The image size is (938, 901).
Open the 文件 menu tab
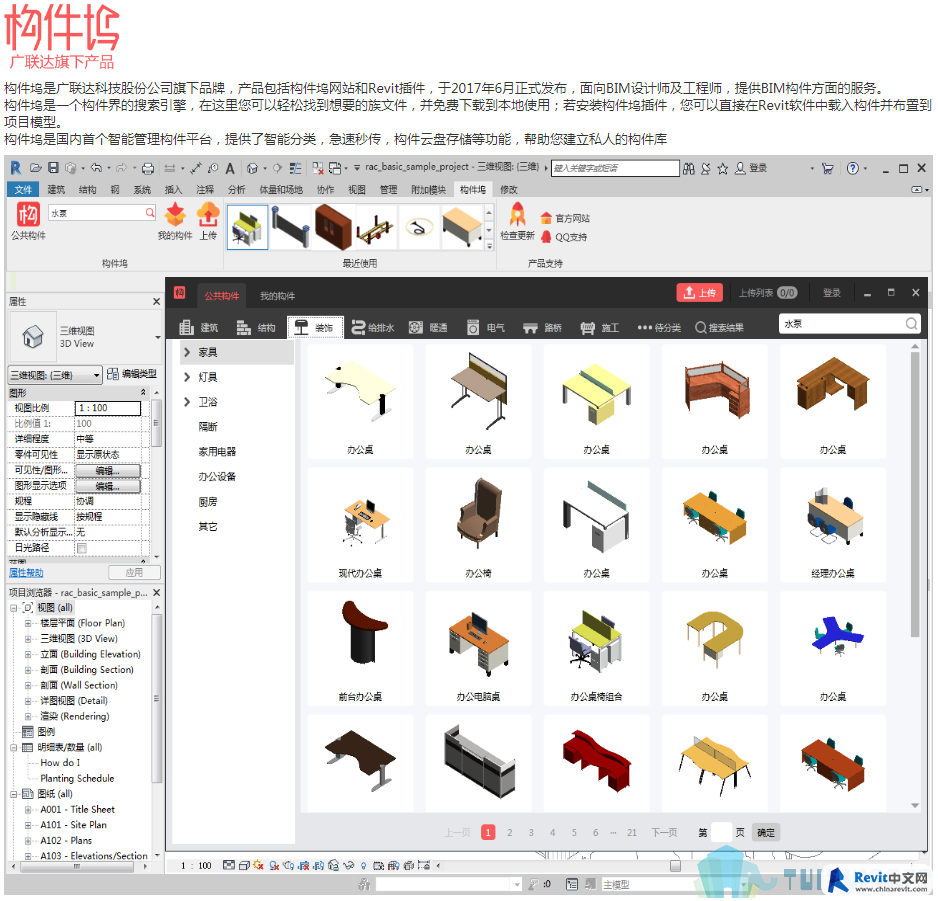click(23, 190)
